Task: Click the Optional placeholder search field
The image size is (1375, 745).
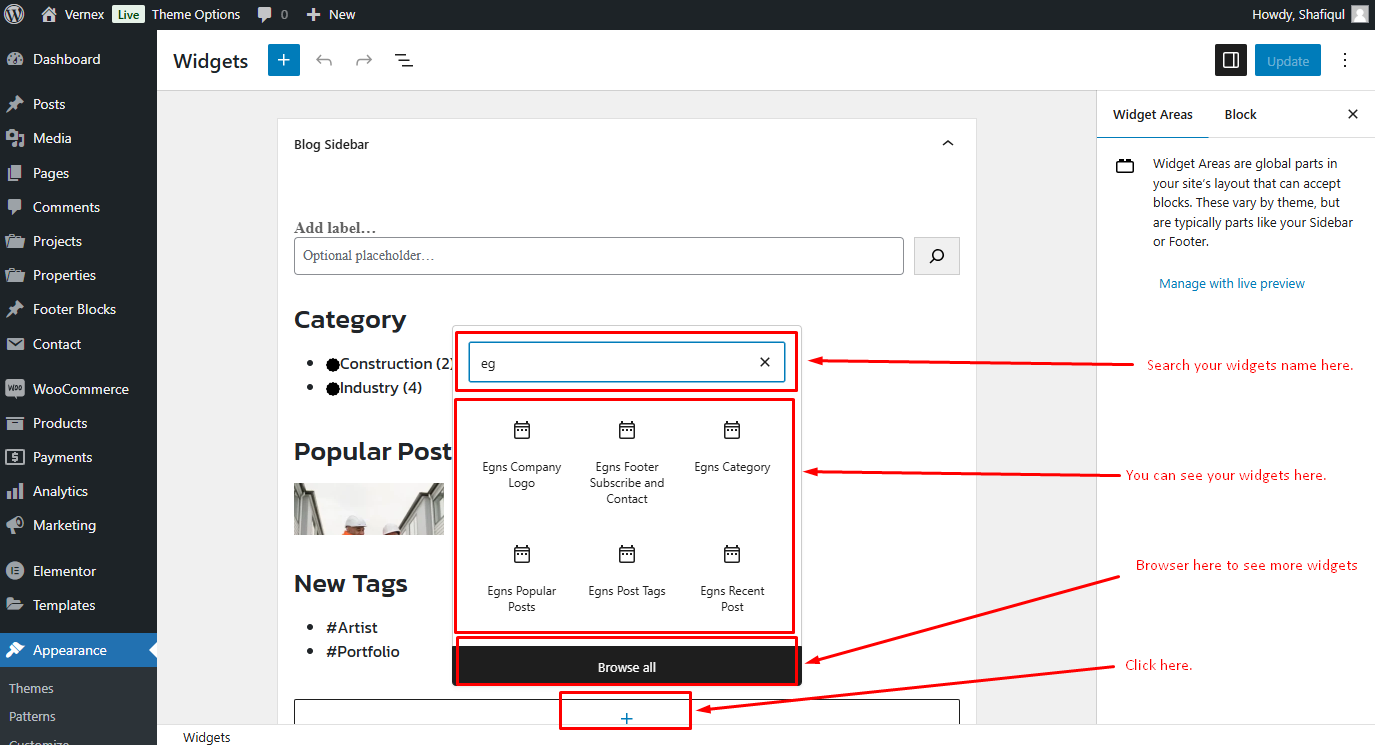Action: [x=599, y=256]
